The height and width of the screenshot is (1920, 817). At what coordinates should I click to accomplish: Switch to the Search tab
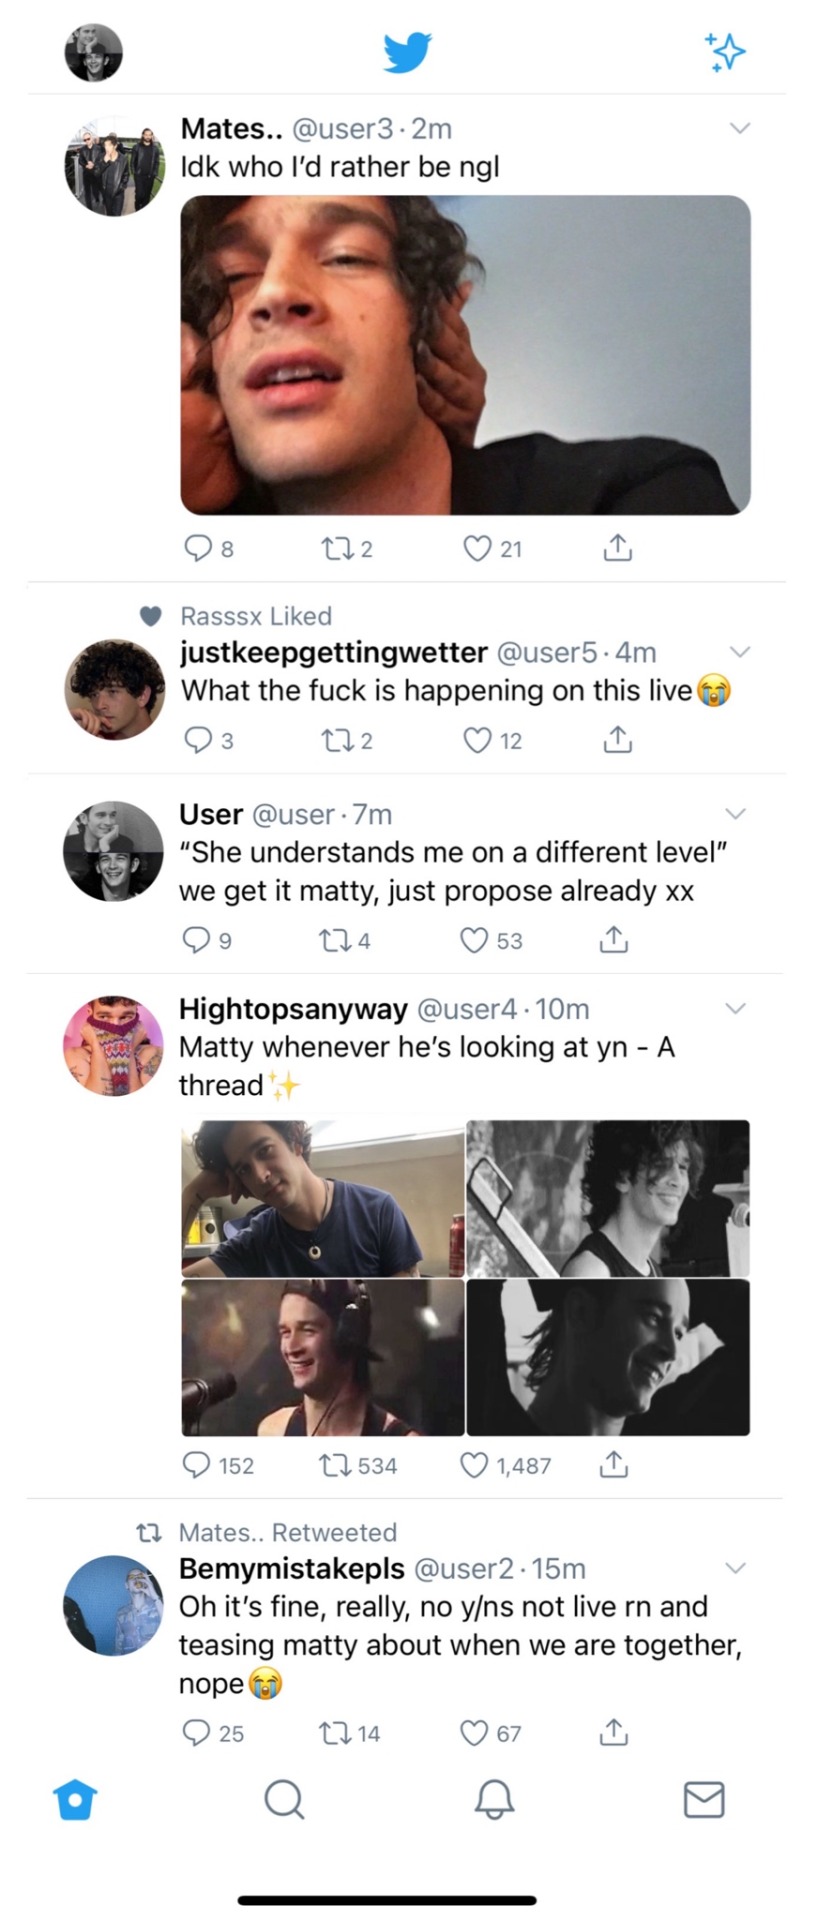tap(284, 1799)
